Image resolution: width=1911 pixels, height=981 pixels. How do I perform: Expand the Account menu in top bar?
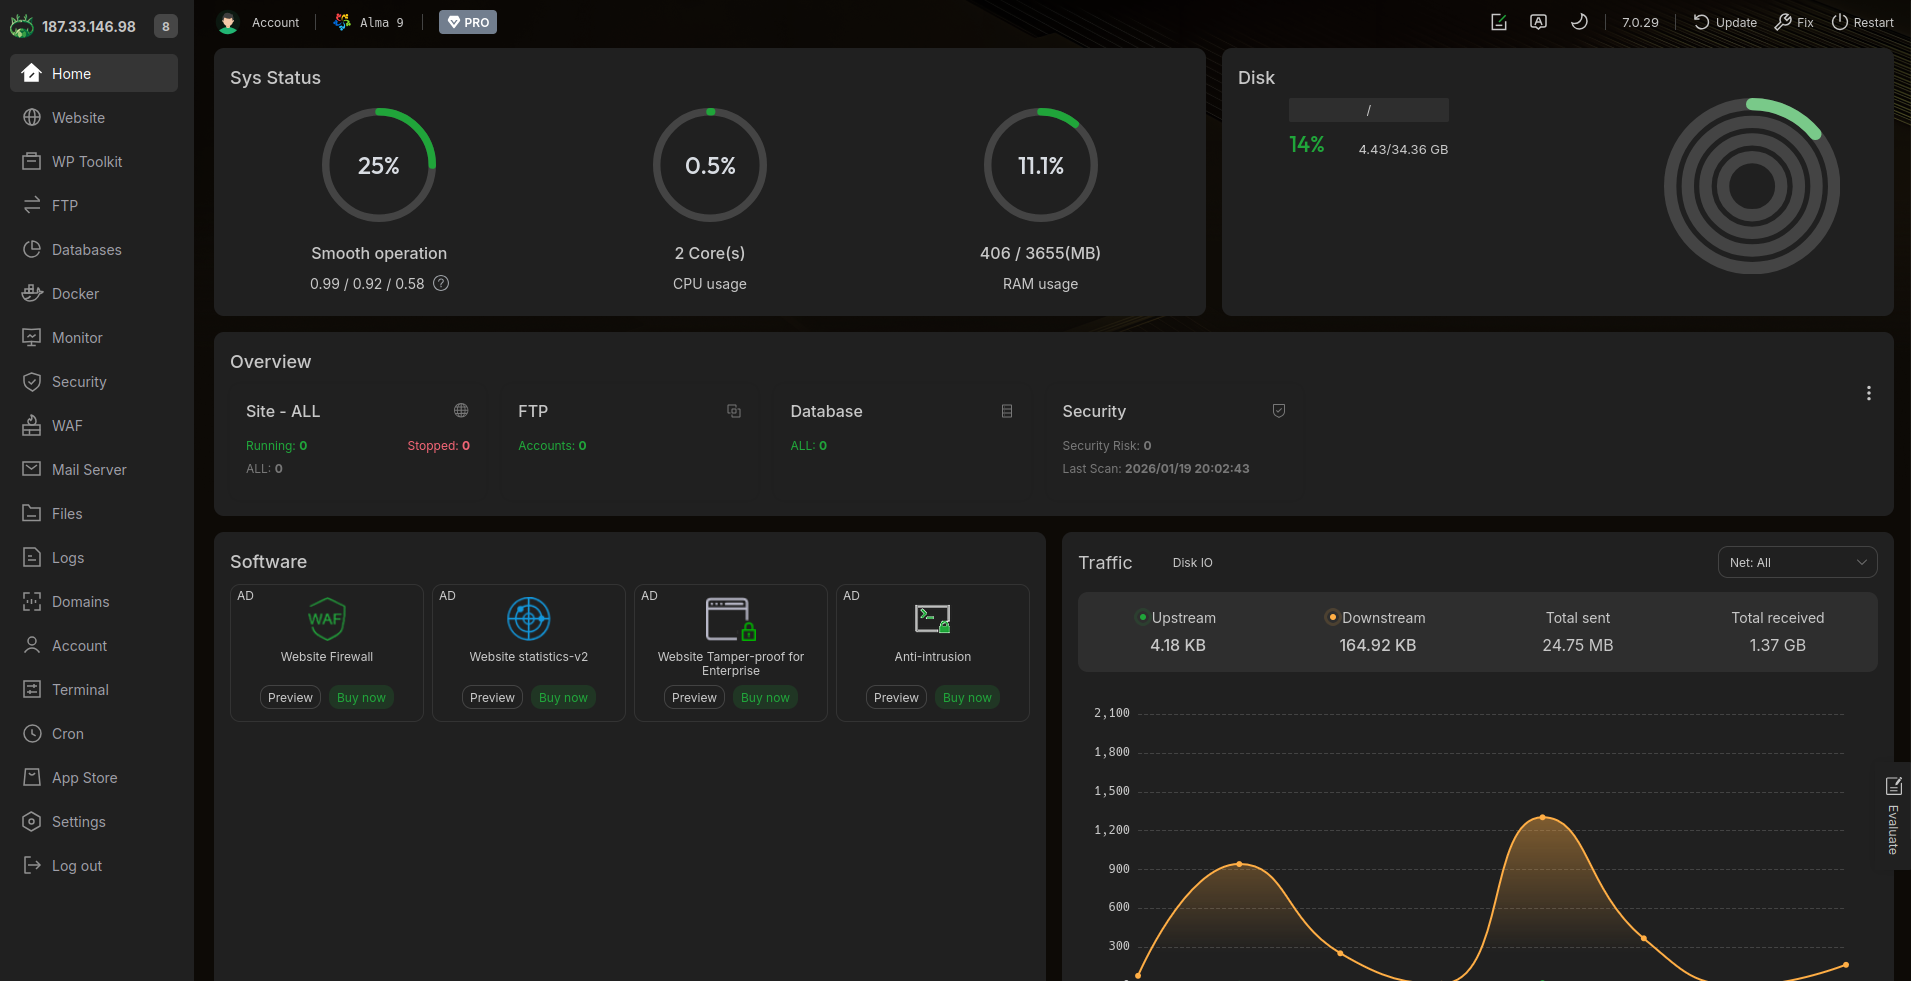click(260, 22)
